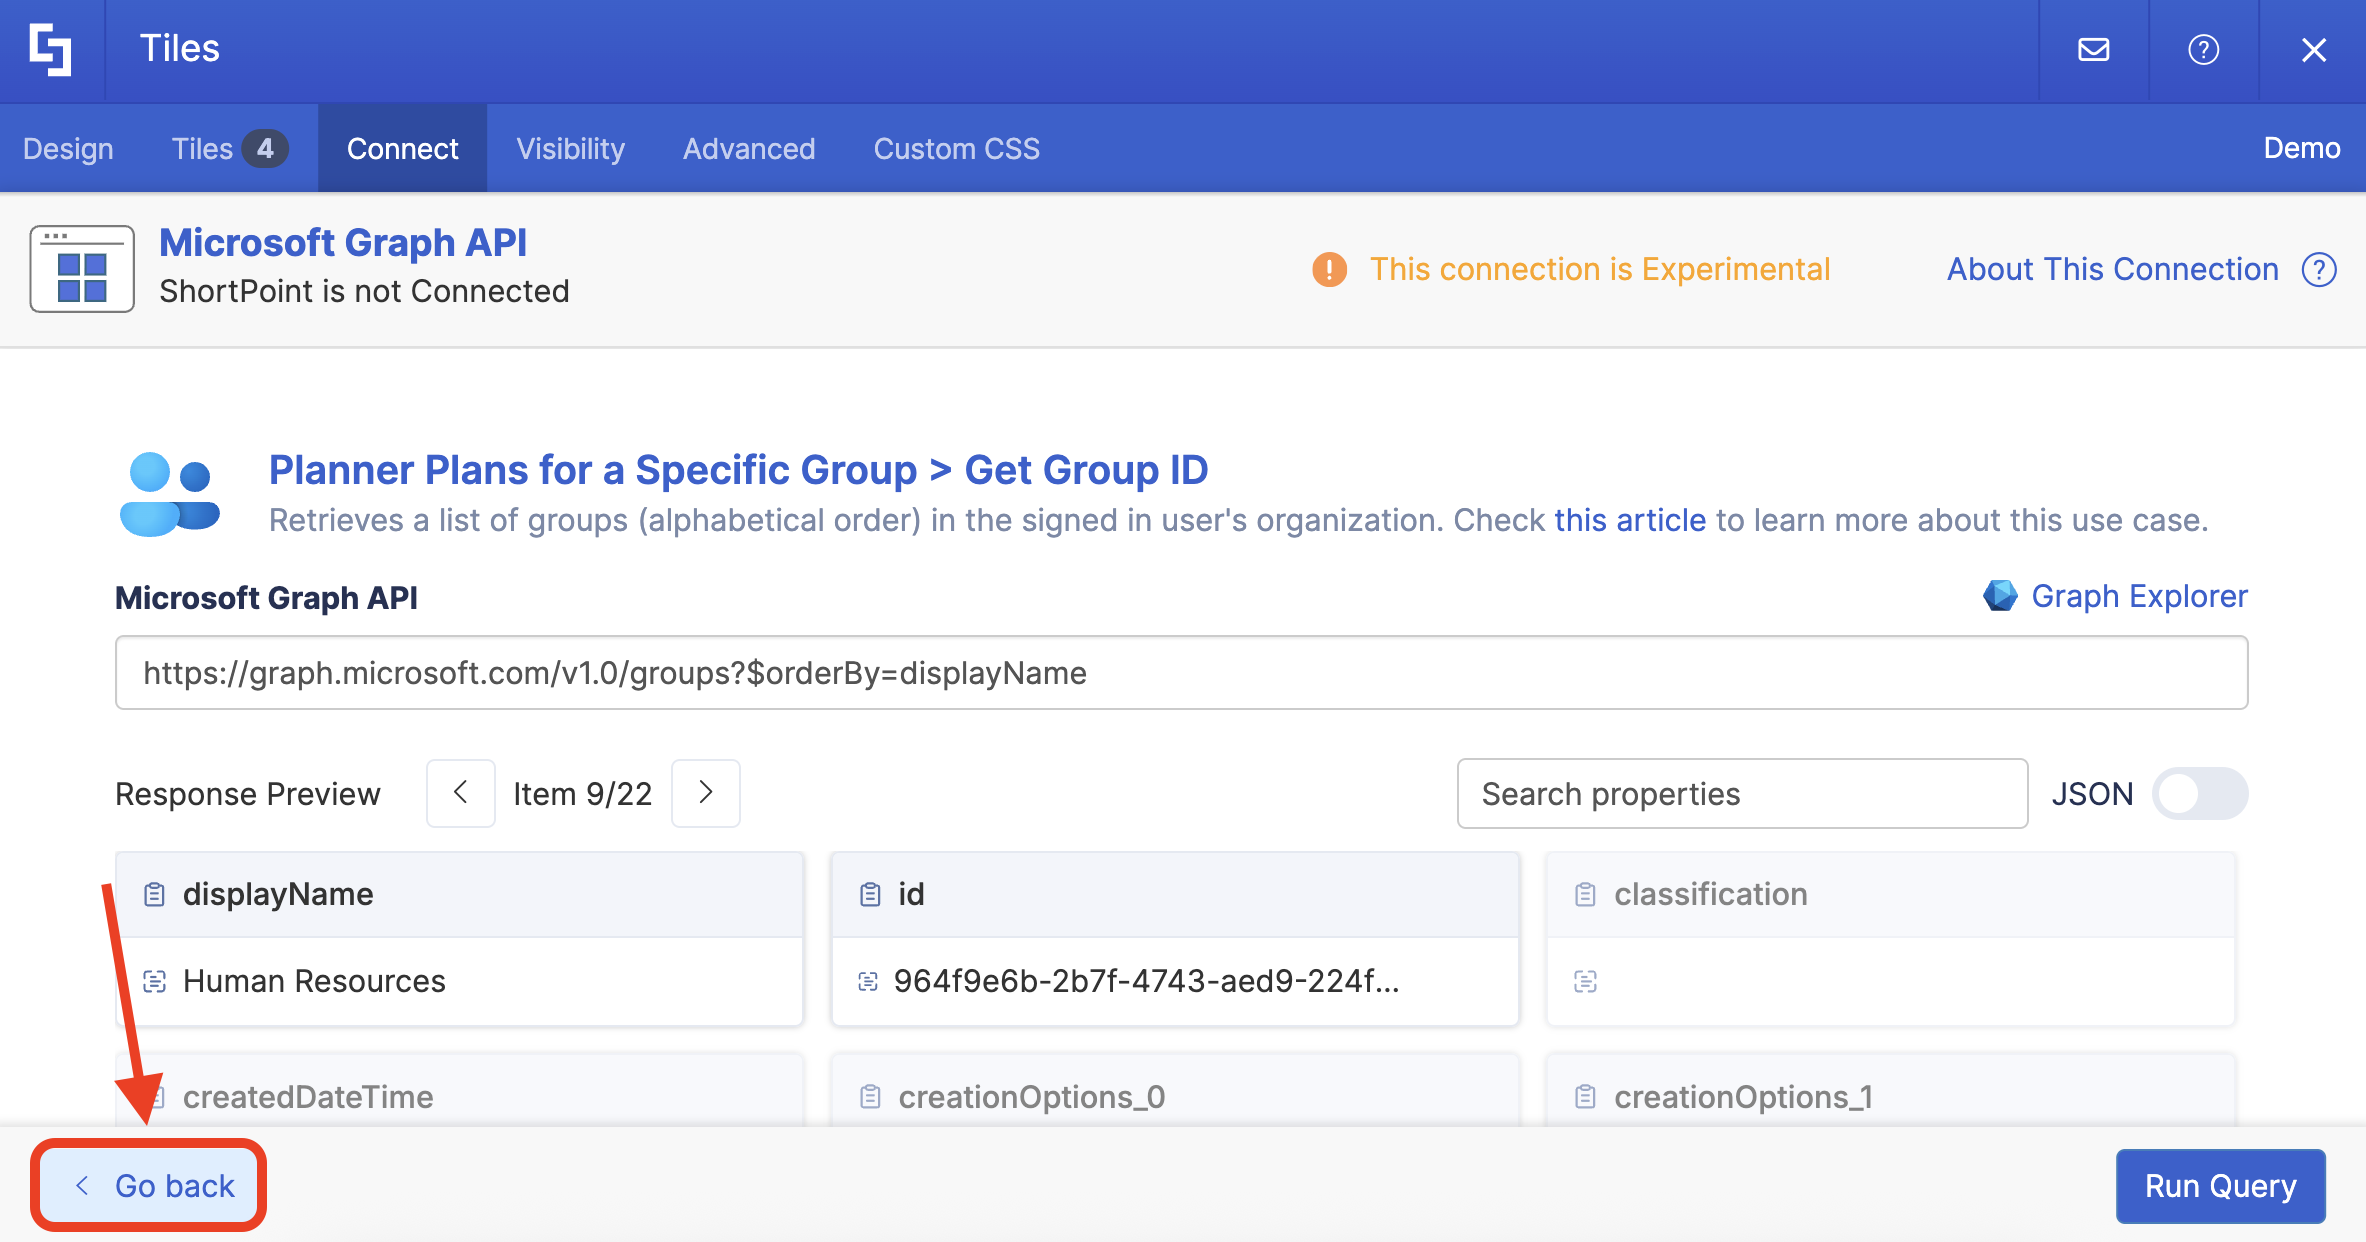The height and width of the screenshot is (1242, 2366).
Task: Open the mail envelope icon
Action: (2093, 50)
